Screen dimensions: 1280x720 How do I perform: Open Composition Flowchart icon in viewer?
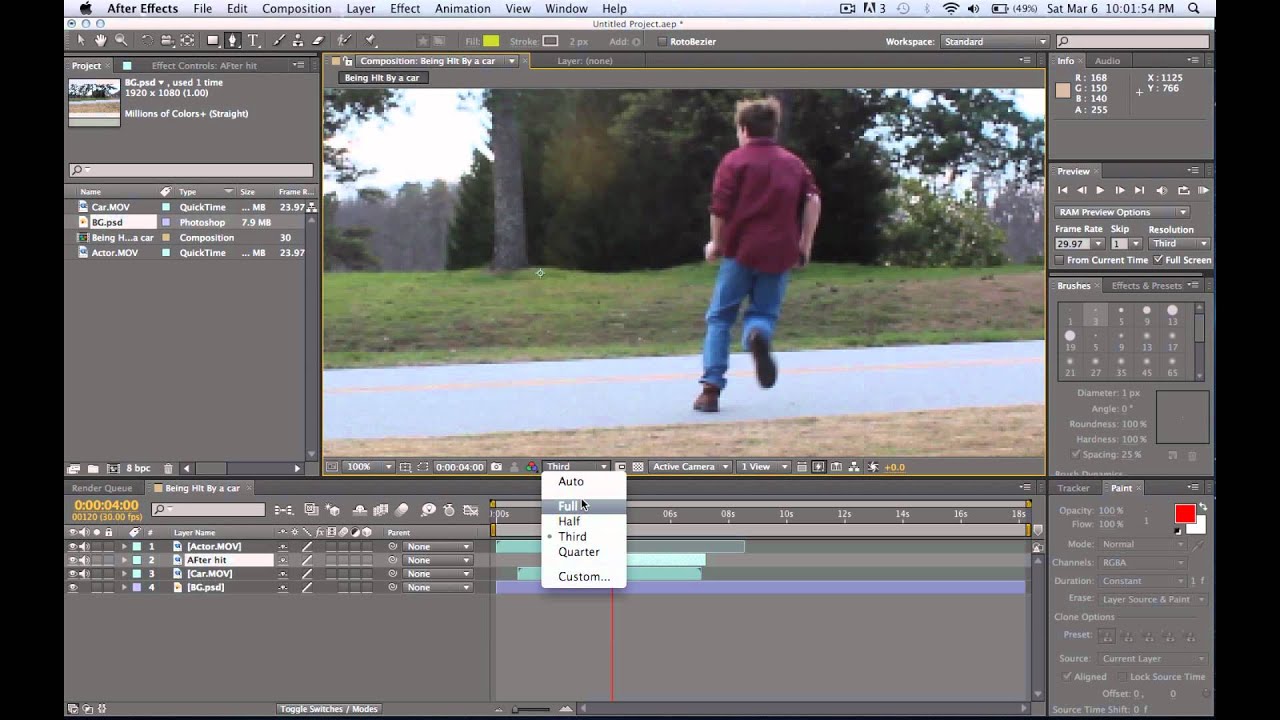pos(855,467)
